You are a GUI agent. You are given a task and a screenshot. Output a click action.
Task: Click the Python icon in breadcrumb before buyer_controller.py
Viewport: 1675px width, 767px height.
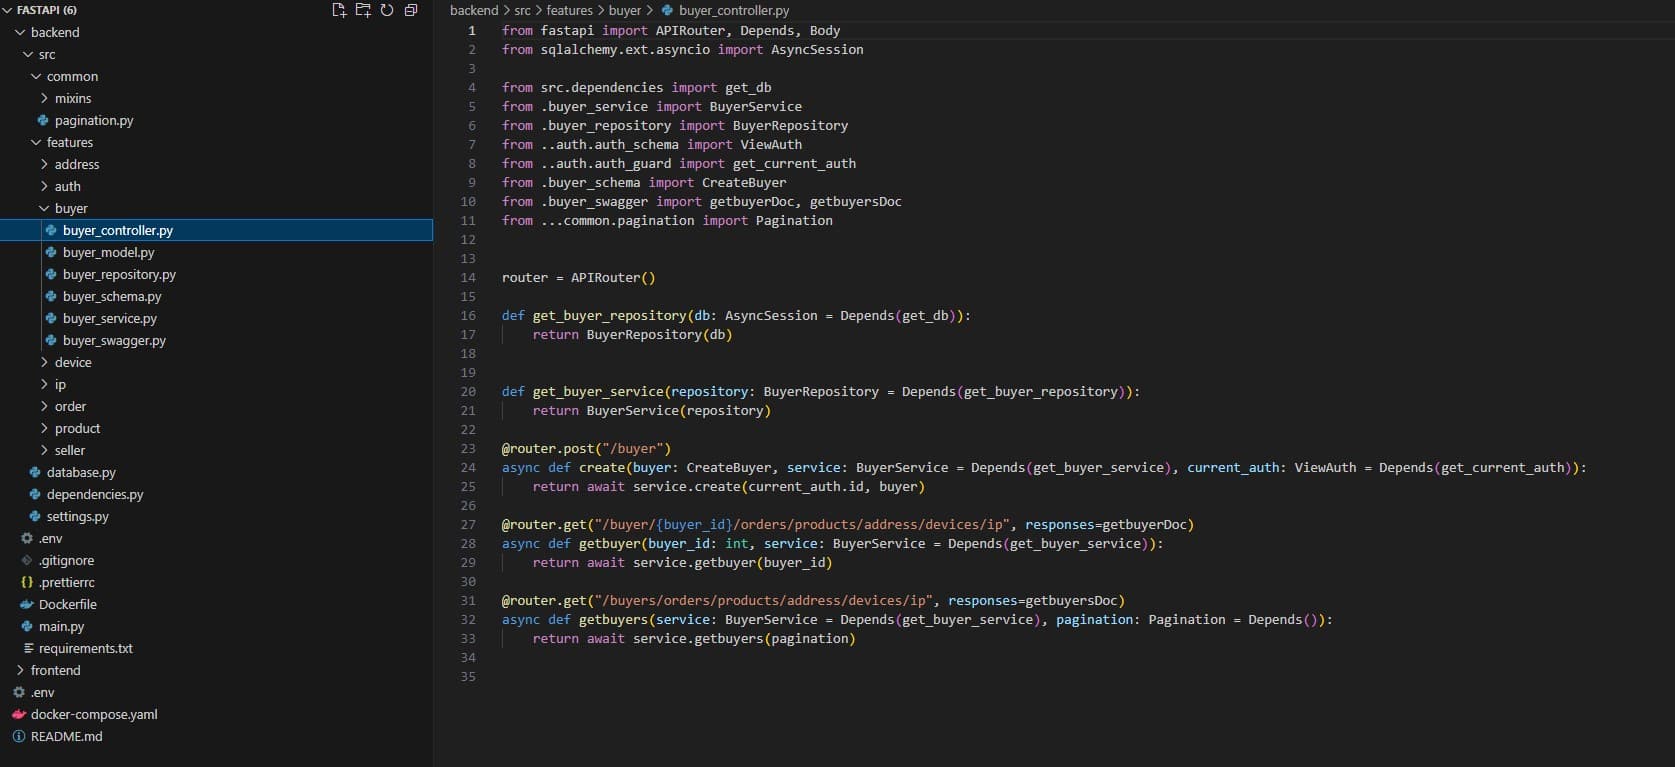667,10
